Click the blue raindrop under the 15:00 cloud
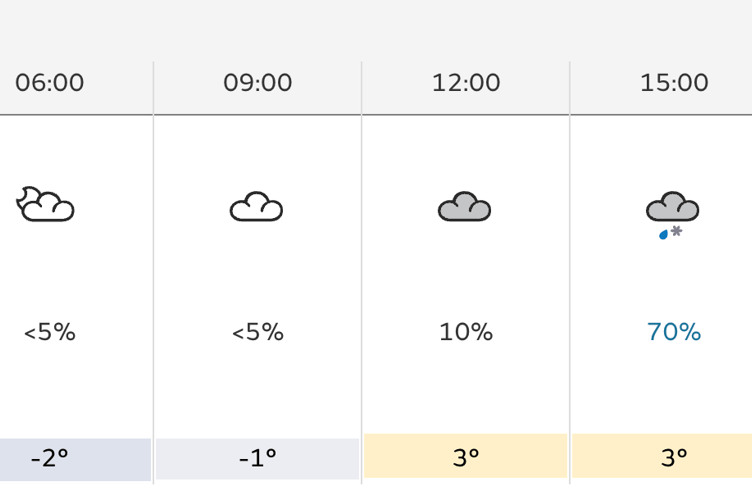The width and height of the screenshot is (752, 500). click(x=664, y=234)
